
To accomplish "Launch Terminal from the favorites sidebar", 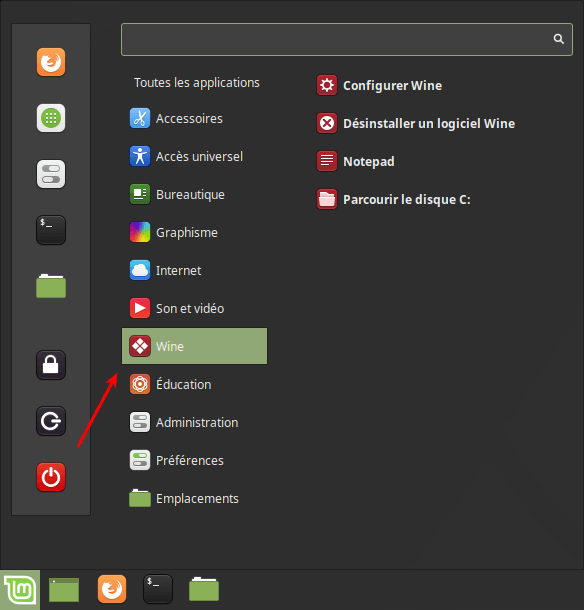I will coord(51,230).
